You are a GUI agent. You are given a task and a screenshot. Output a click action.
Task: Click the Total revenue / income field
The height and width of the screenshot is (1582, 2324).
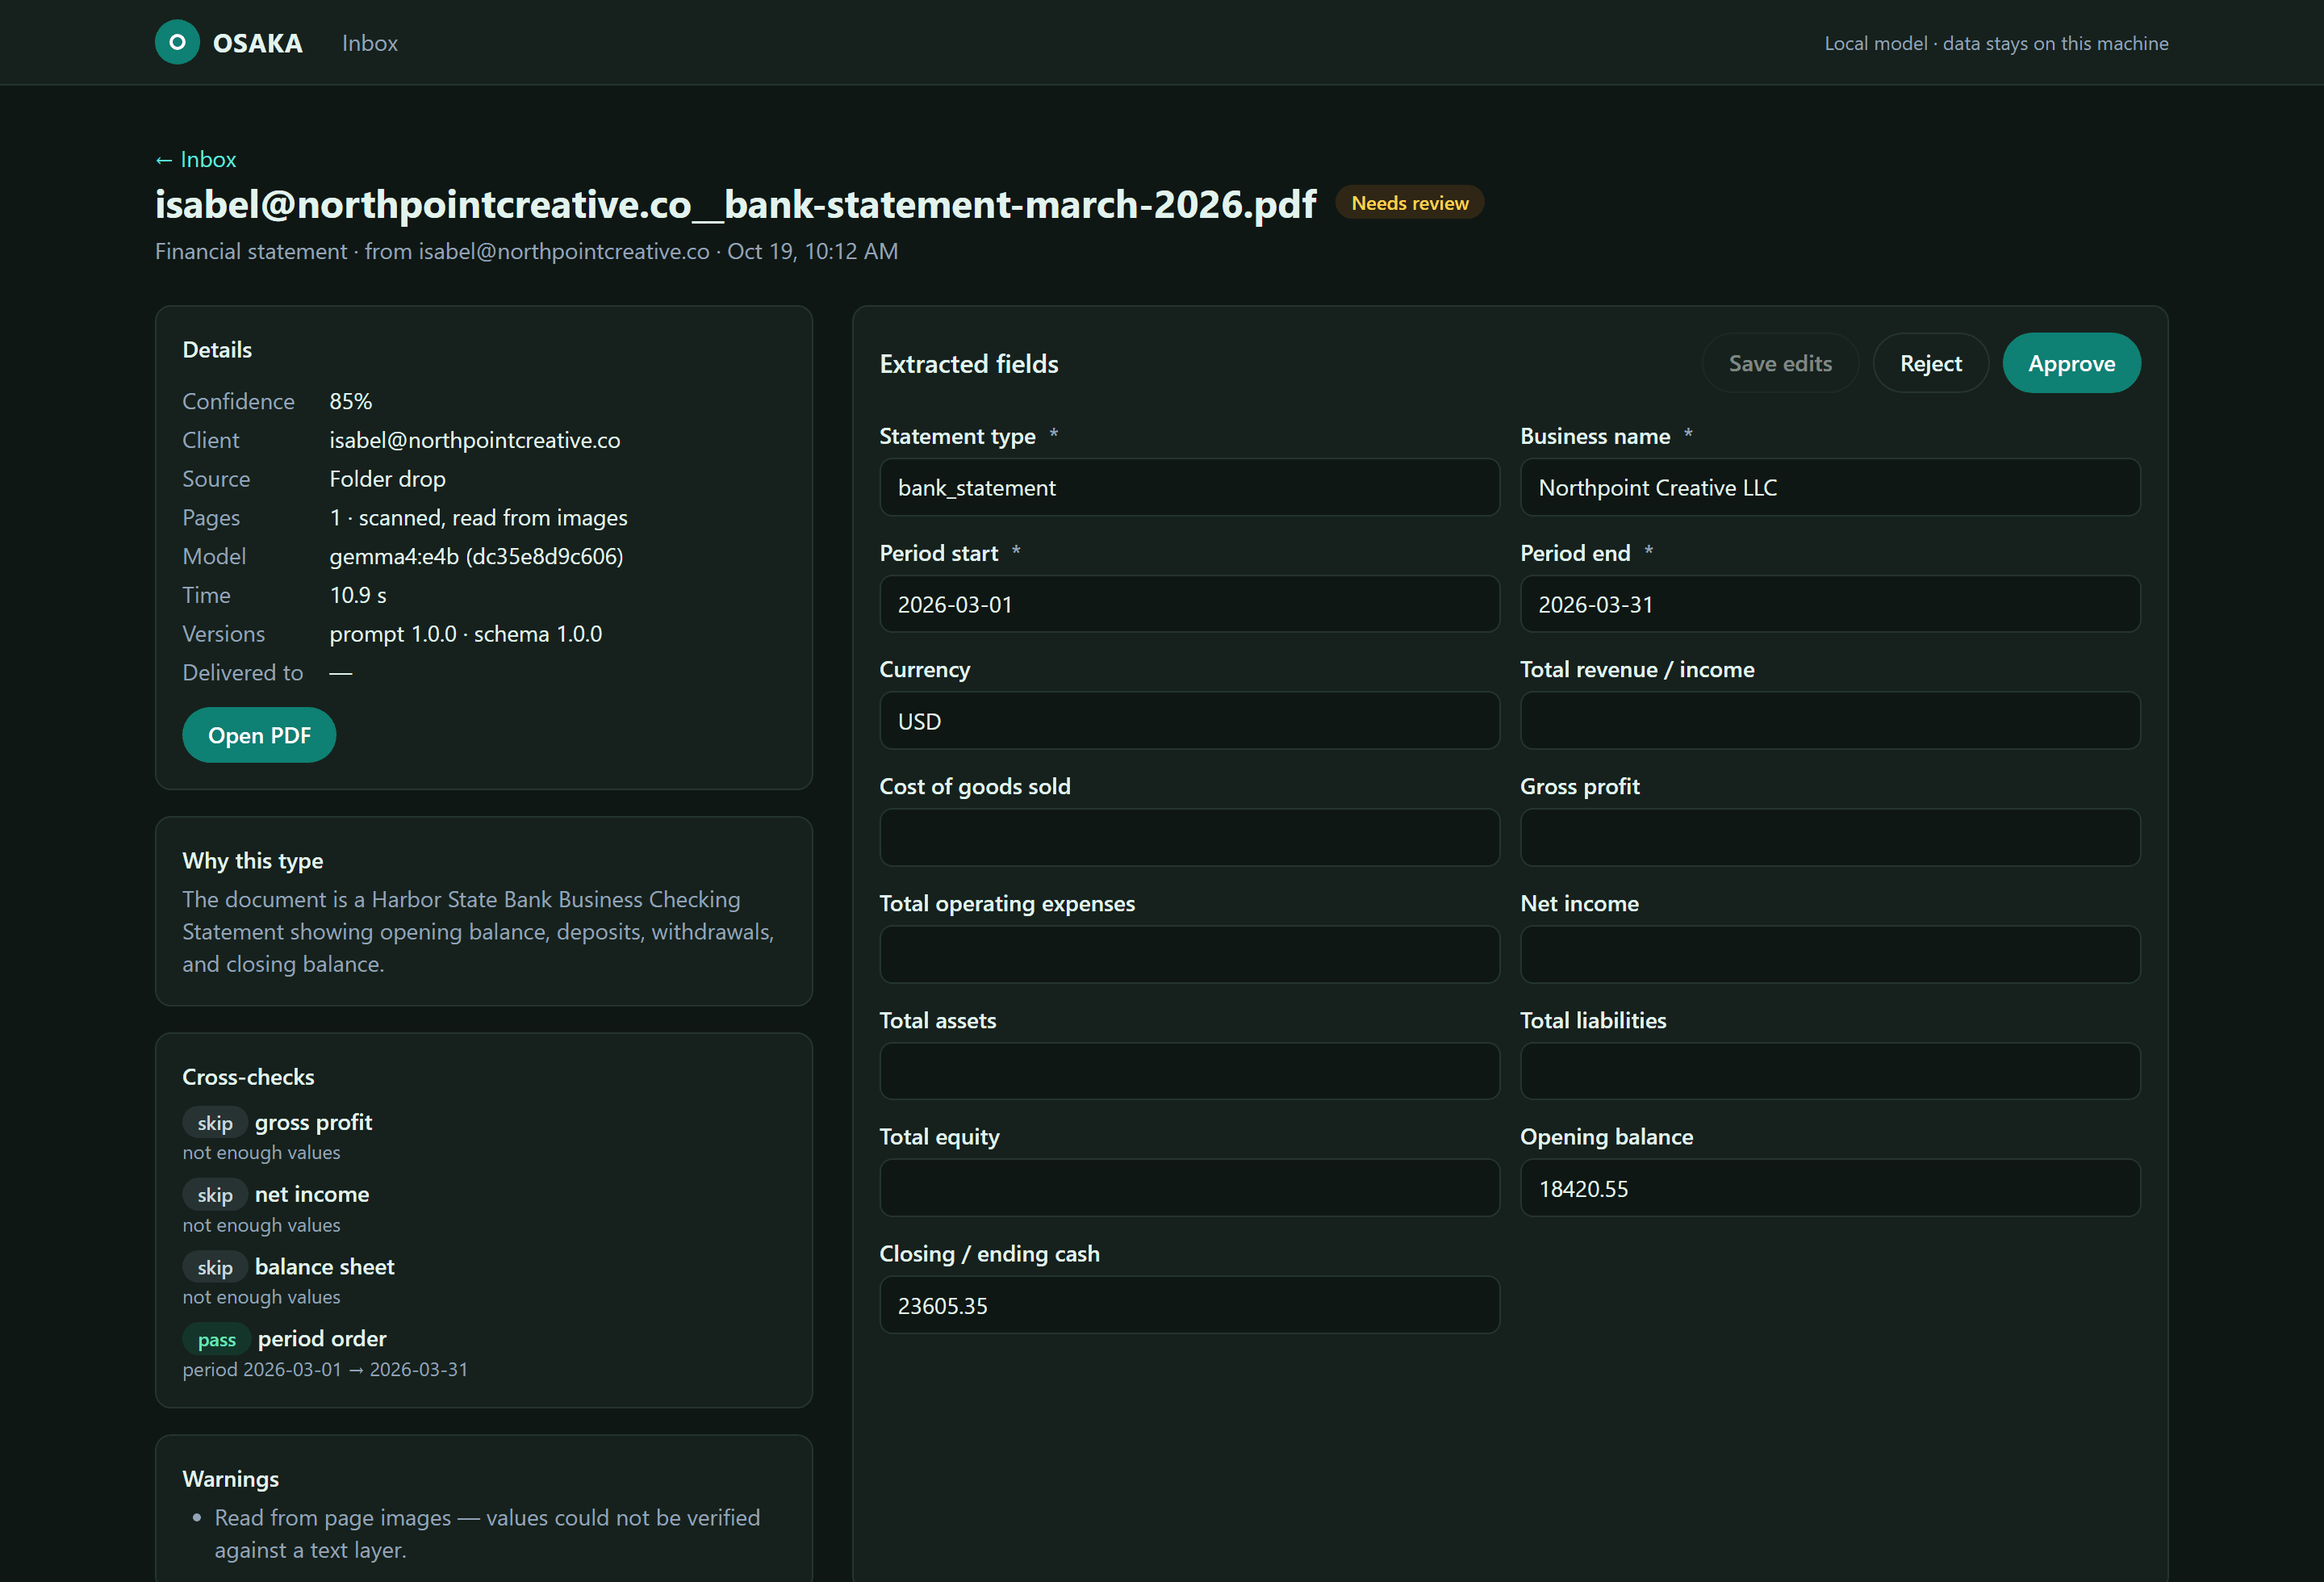[1829, 720]
